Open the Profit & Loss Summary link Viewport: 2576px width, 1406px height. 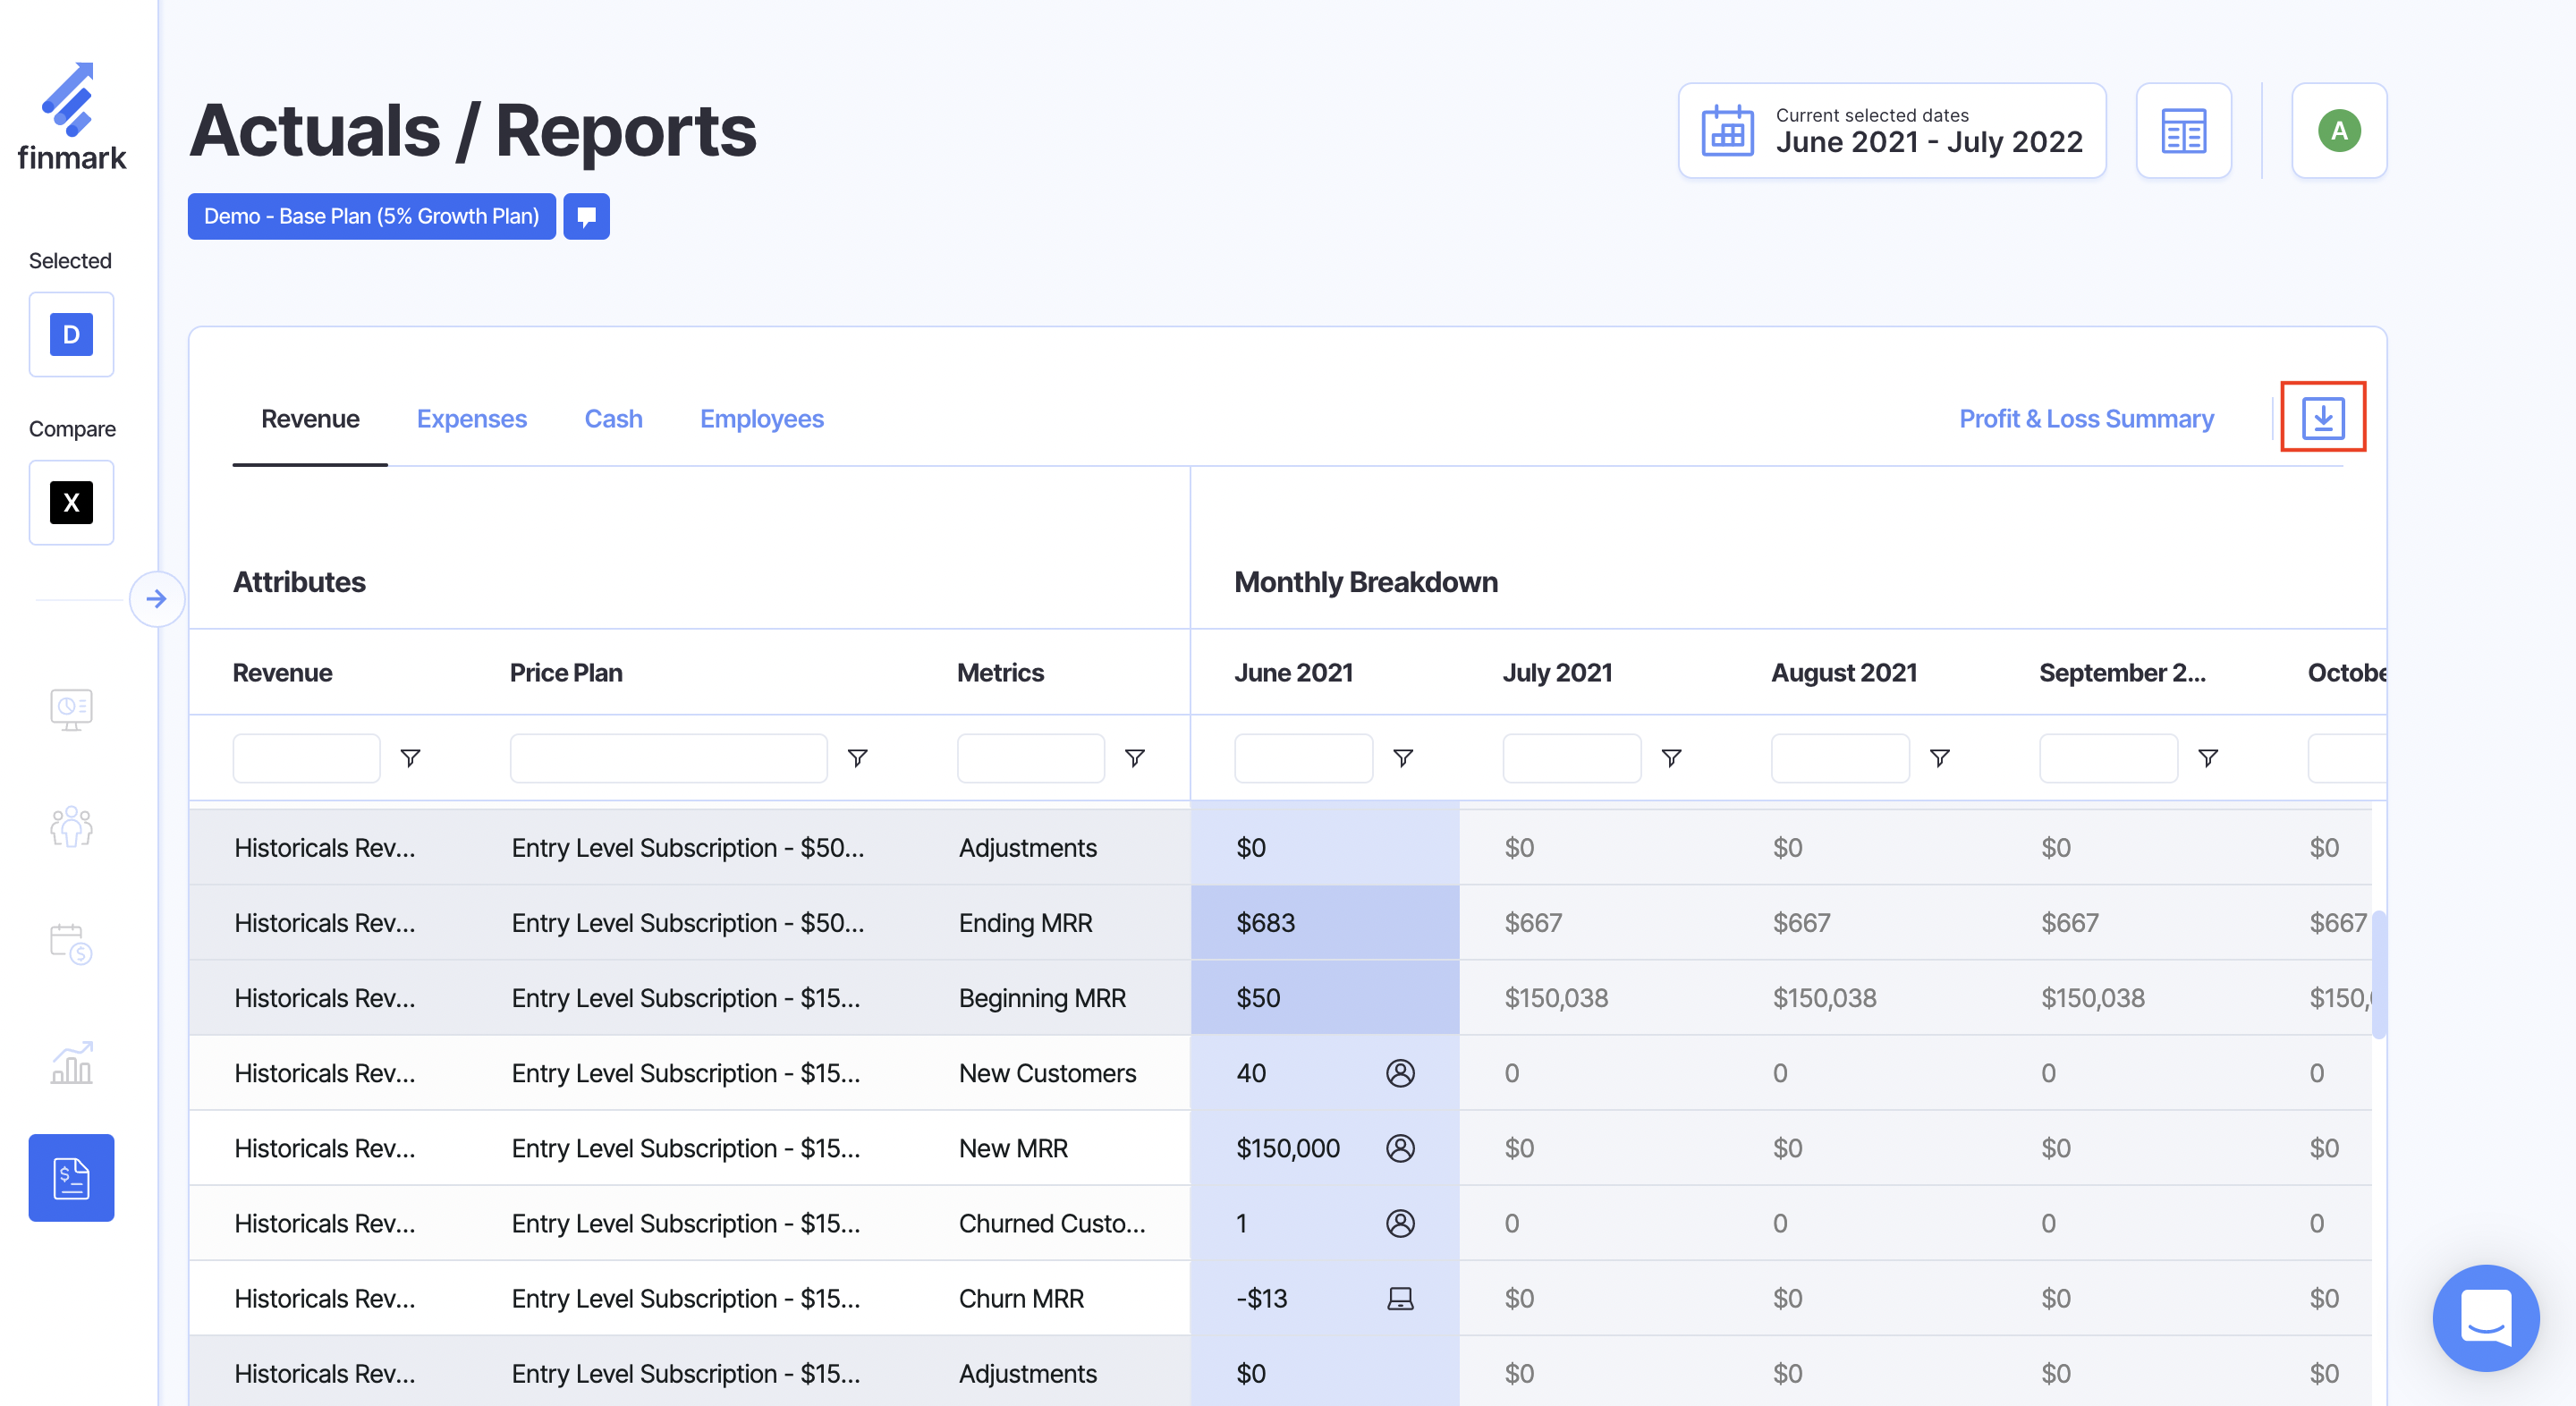point(2085,418)
